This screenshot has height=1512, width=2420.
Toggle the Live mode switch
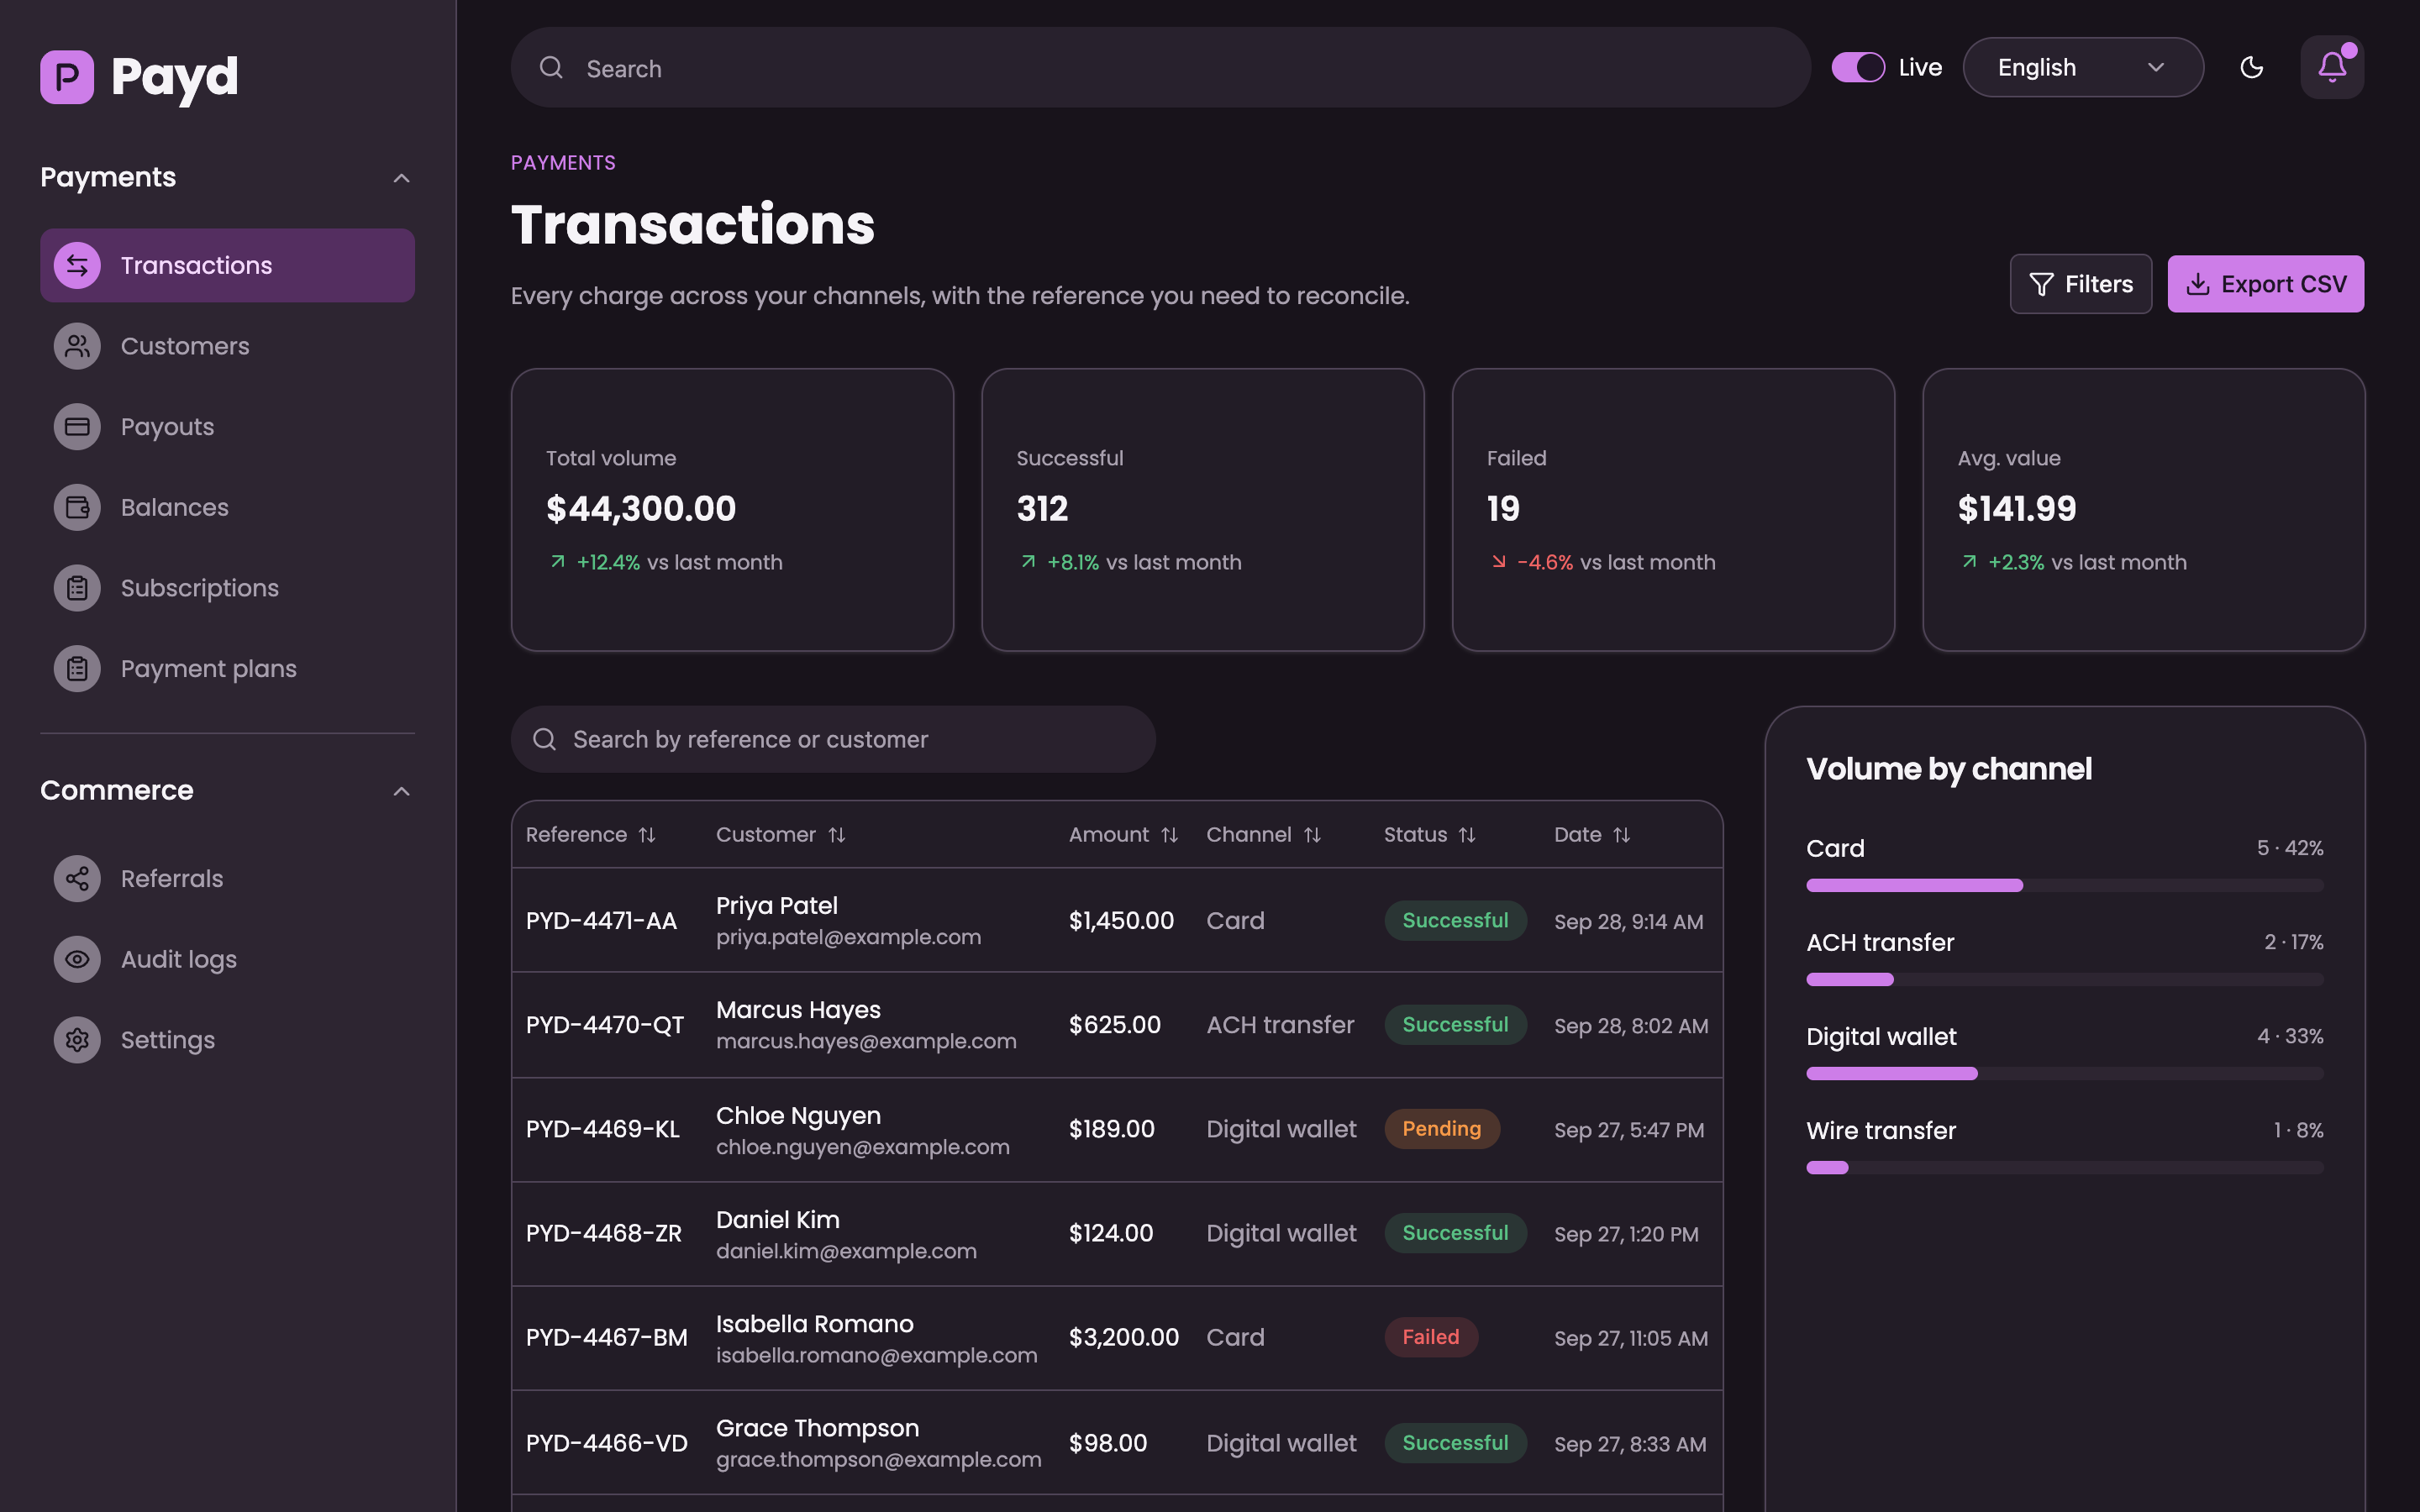pyautogui.click(x=1858, y=67)
